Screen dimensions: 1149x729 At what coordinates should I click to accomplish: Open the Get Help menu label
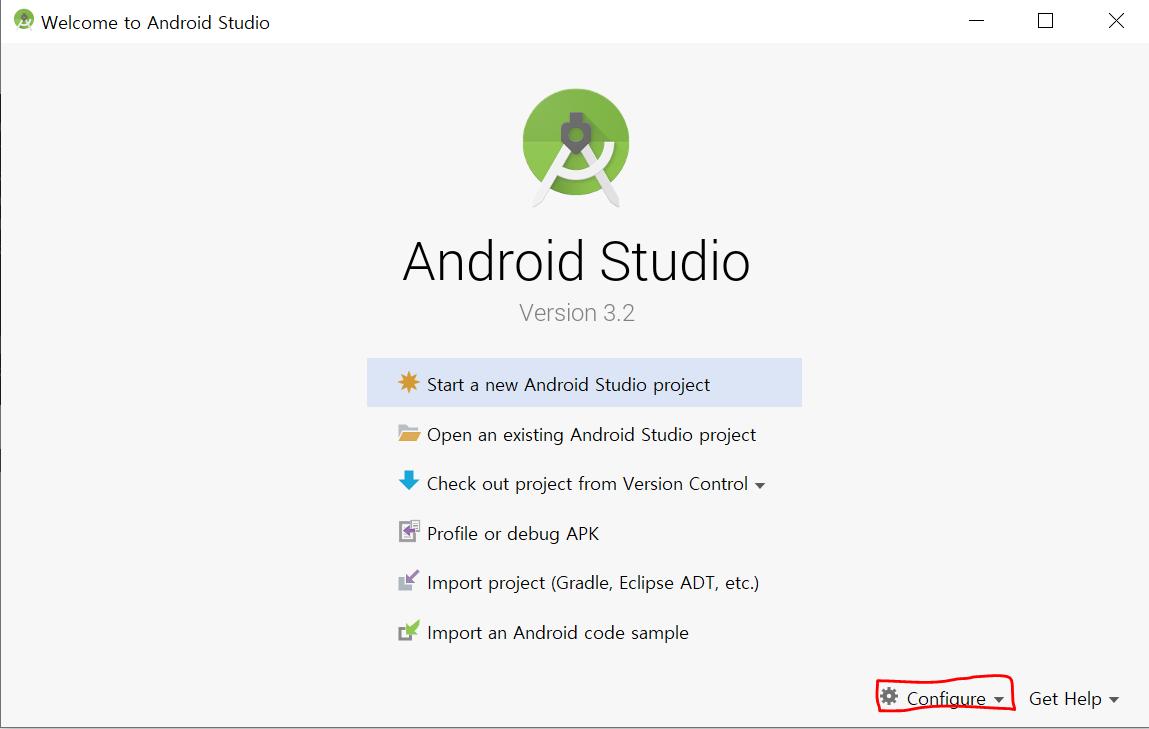1065,699
